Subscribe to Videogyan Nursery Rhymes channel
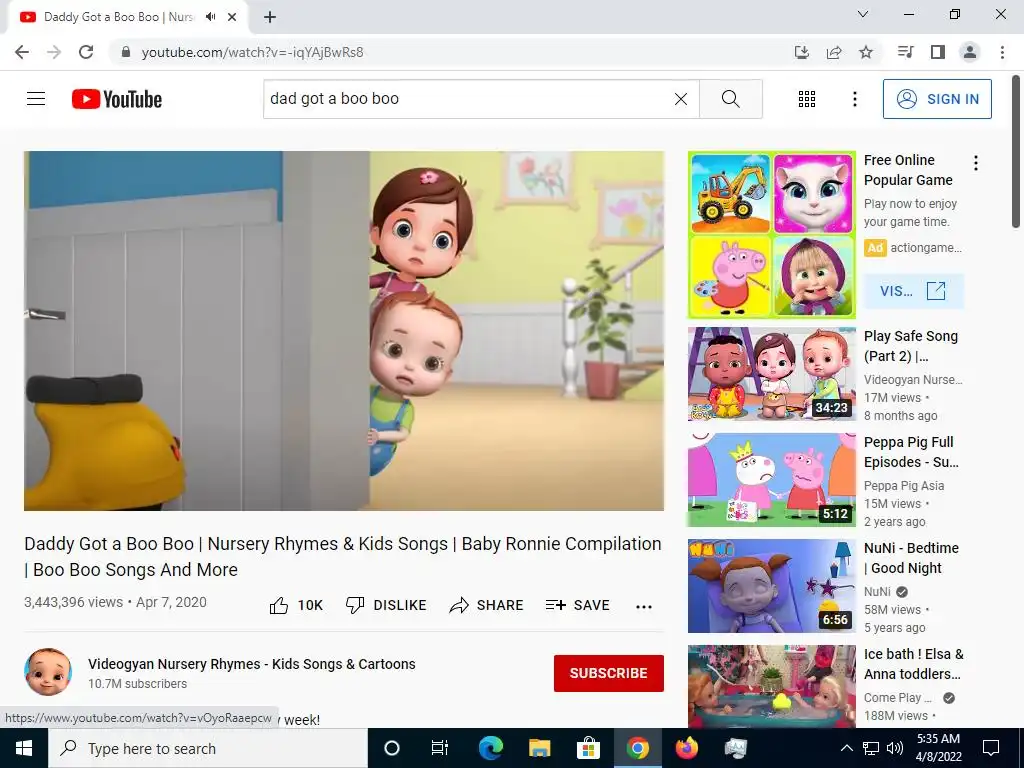Viewport: 1024px width, 768px height. (609, 673)
